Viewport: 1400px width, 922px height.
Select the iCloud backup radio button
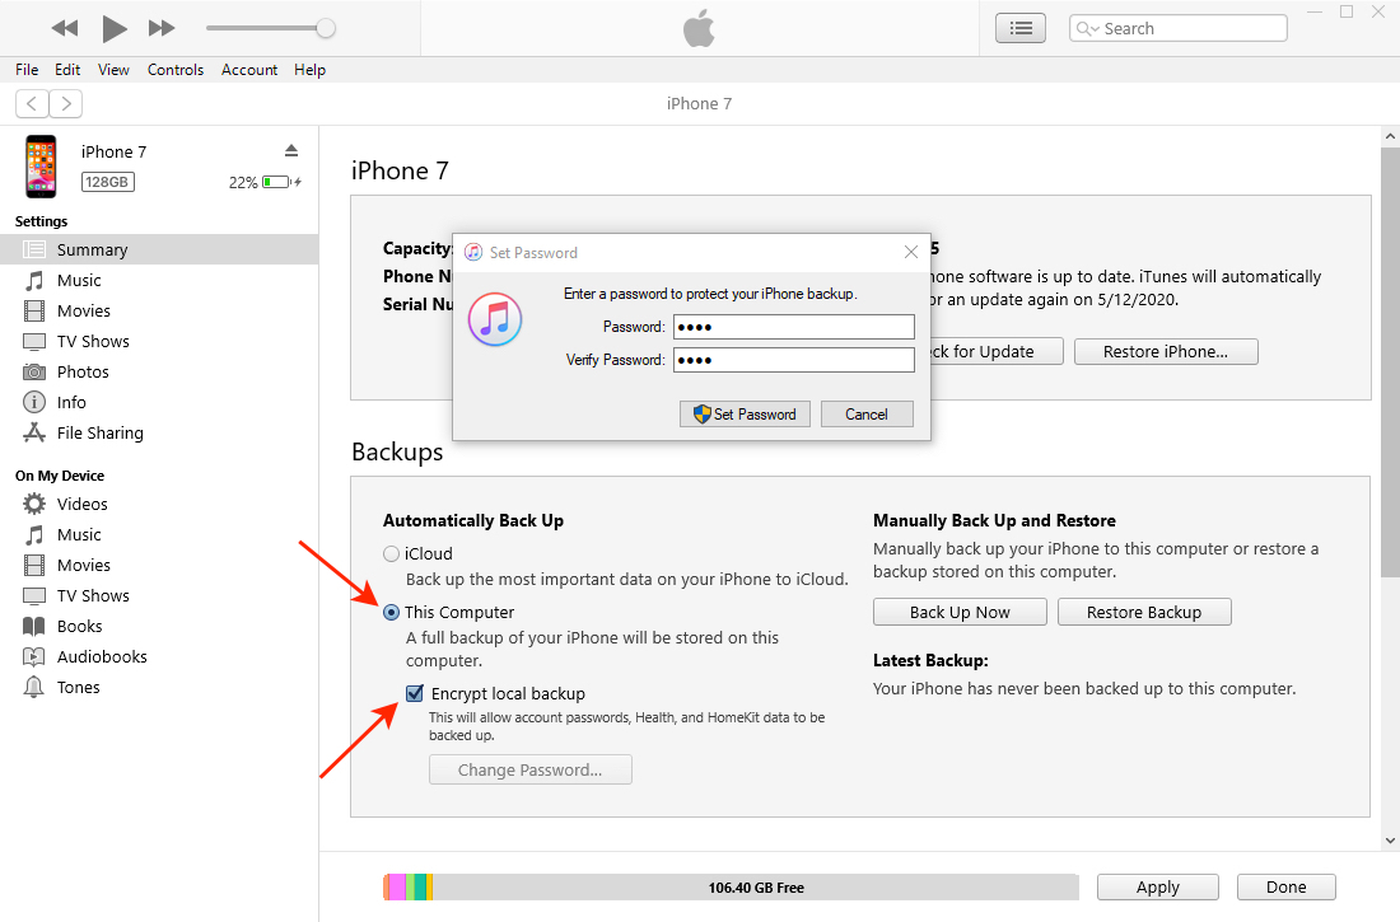point(392,554)
